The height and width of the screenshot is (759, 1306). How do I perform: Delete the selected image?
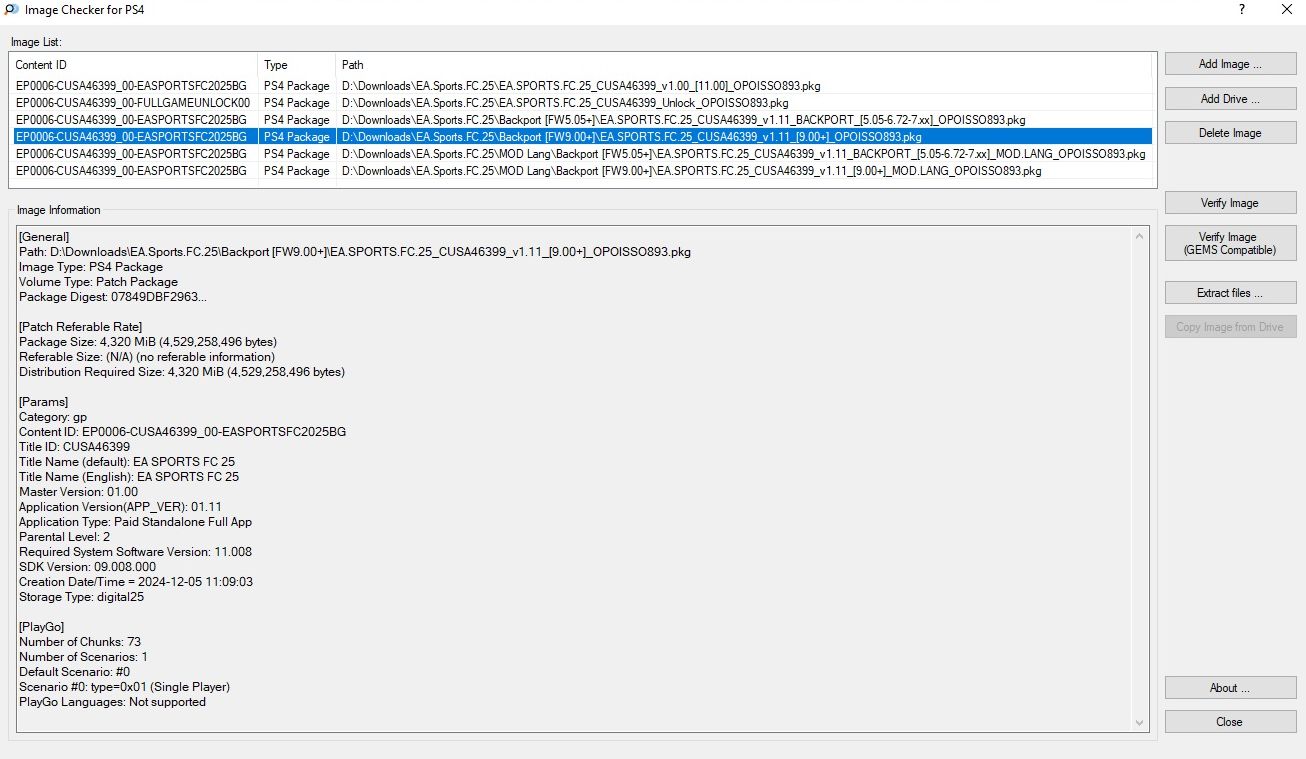click(x=1230, y=133)
